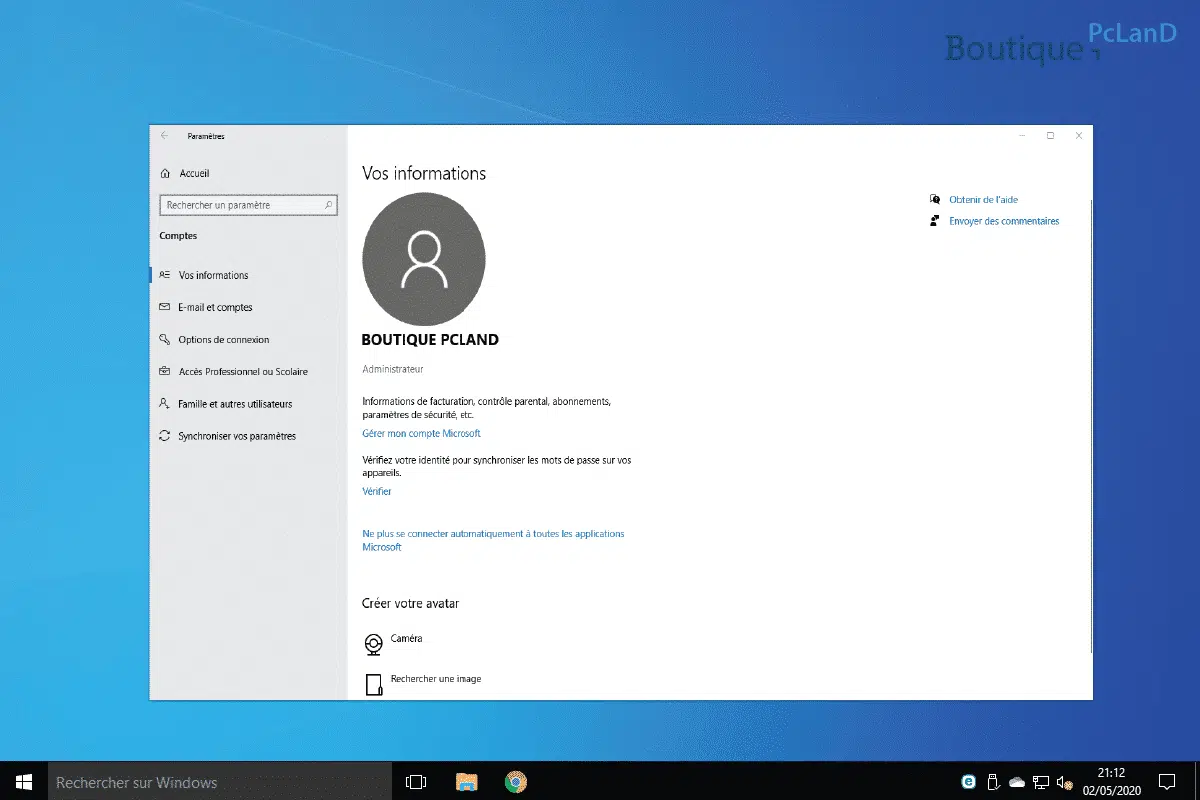The height and width of the screenshot is (800, 1200).
Task: Go to Accès Professionnel ou Scolaire
Action: [x=242, y=371]
